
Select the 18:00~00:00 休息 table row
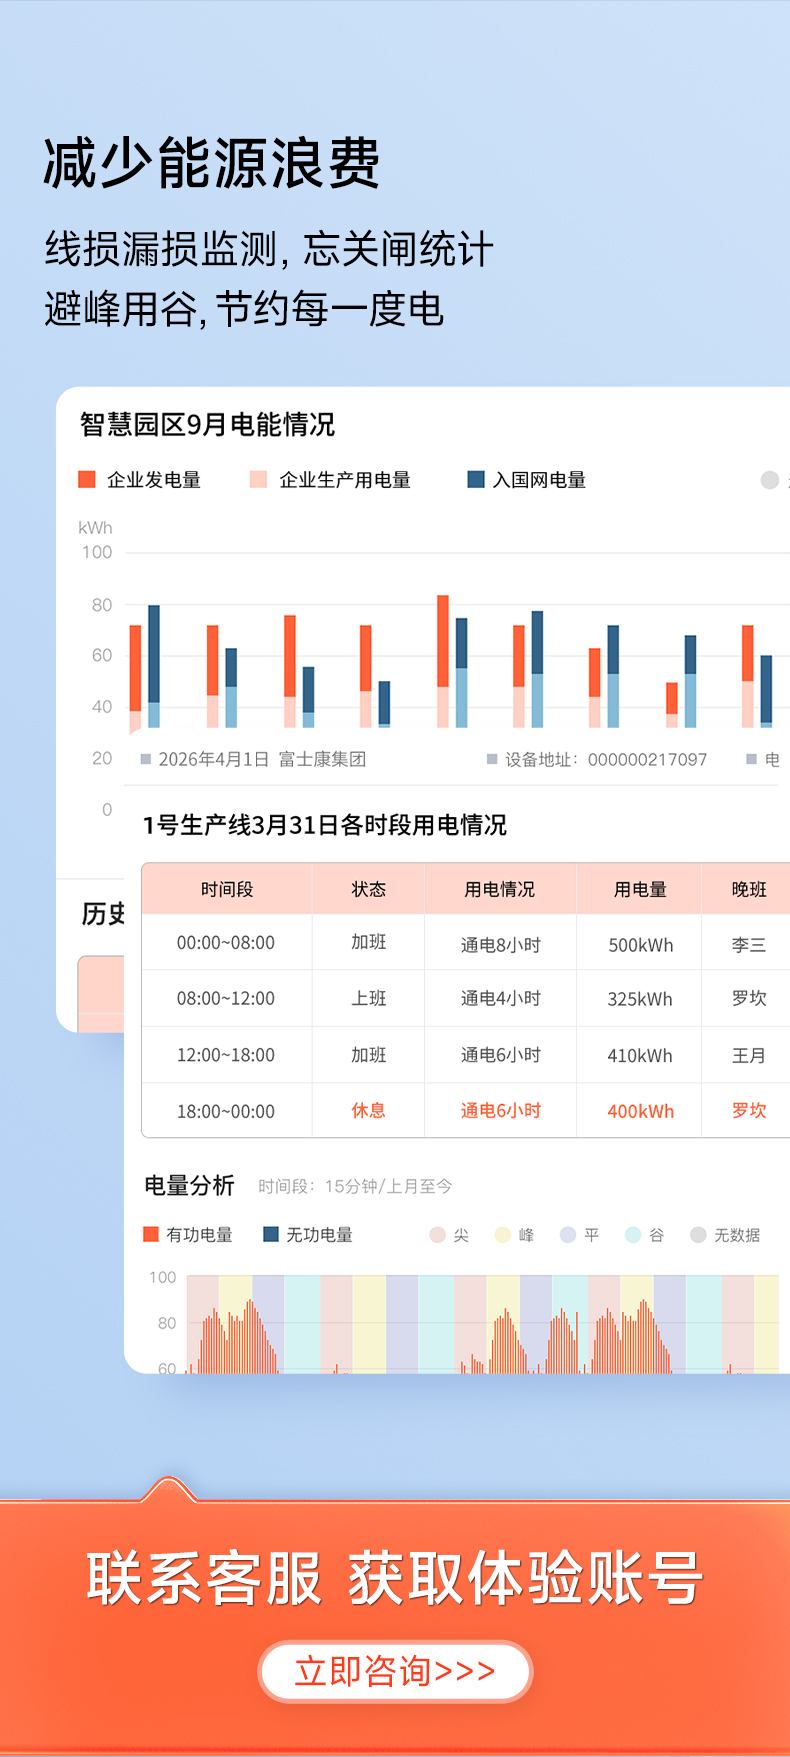[466, 1110]
